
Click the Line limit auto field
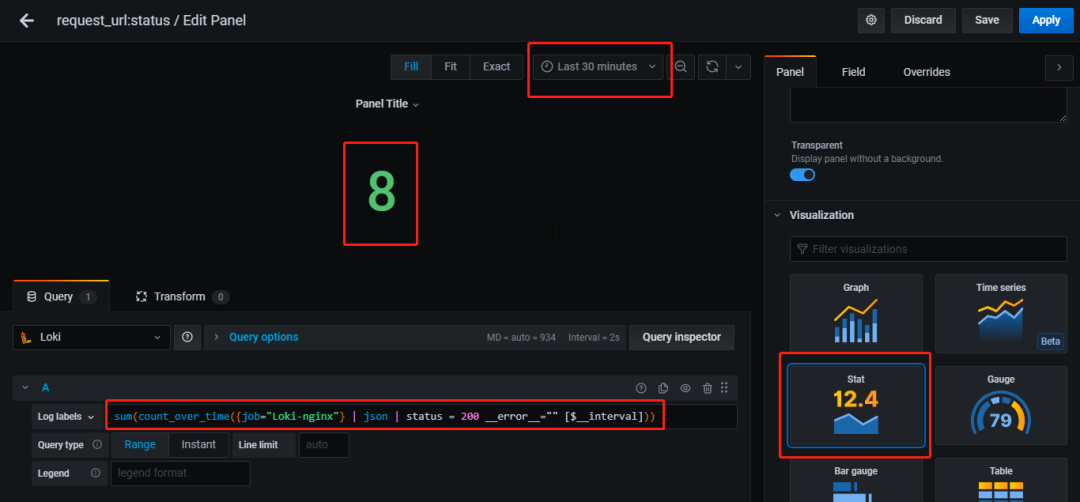point(324,445)
